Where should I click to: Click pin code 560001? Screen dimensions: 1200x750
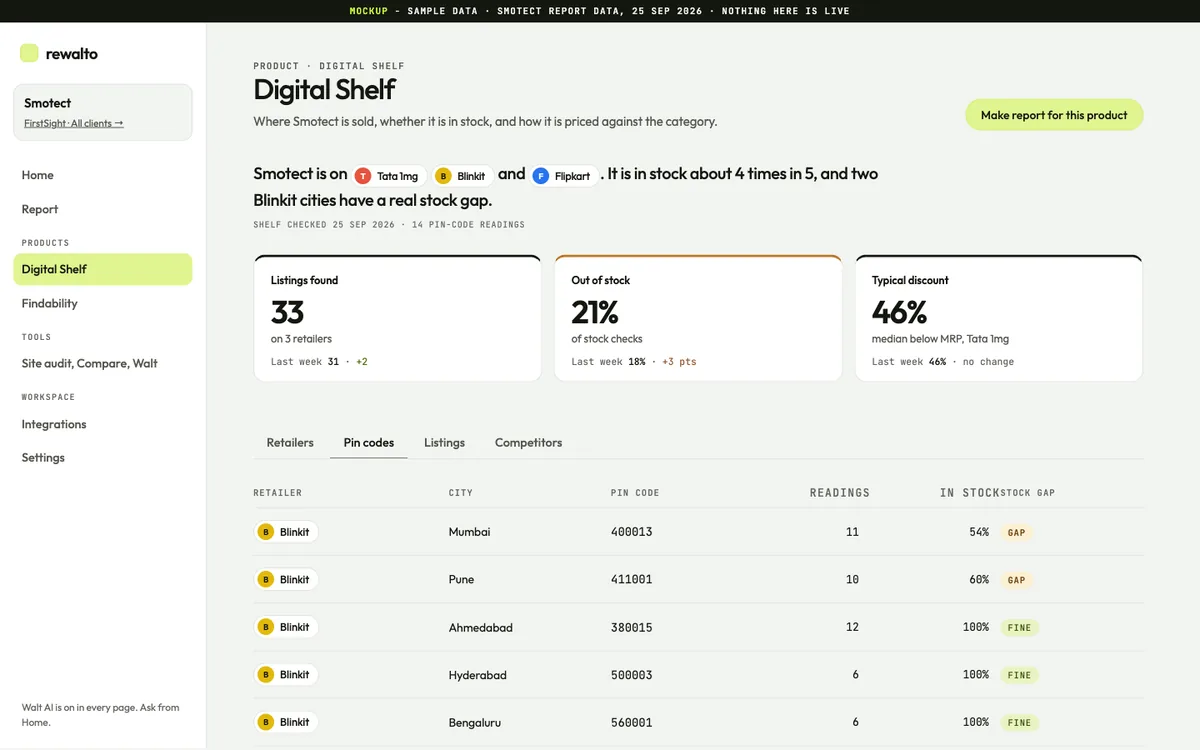[x=631, y=722]
